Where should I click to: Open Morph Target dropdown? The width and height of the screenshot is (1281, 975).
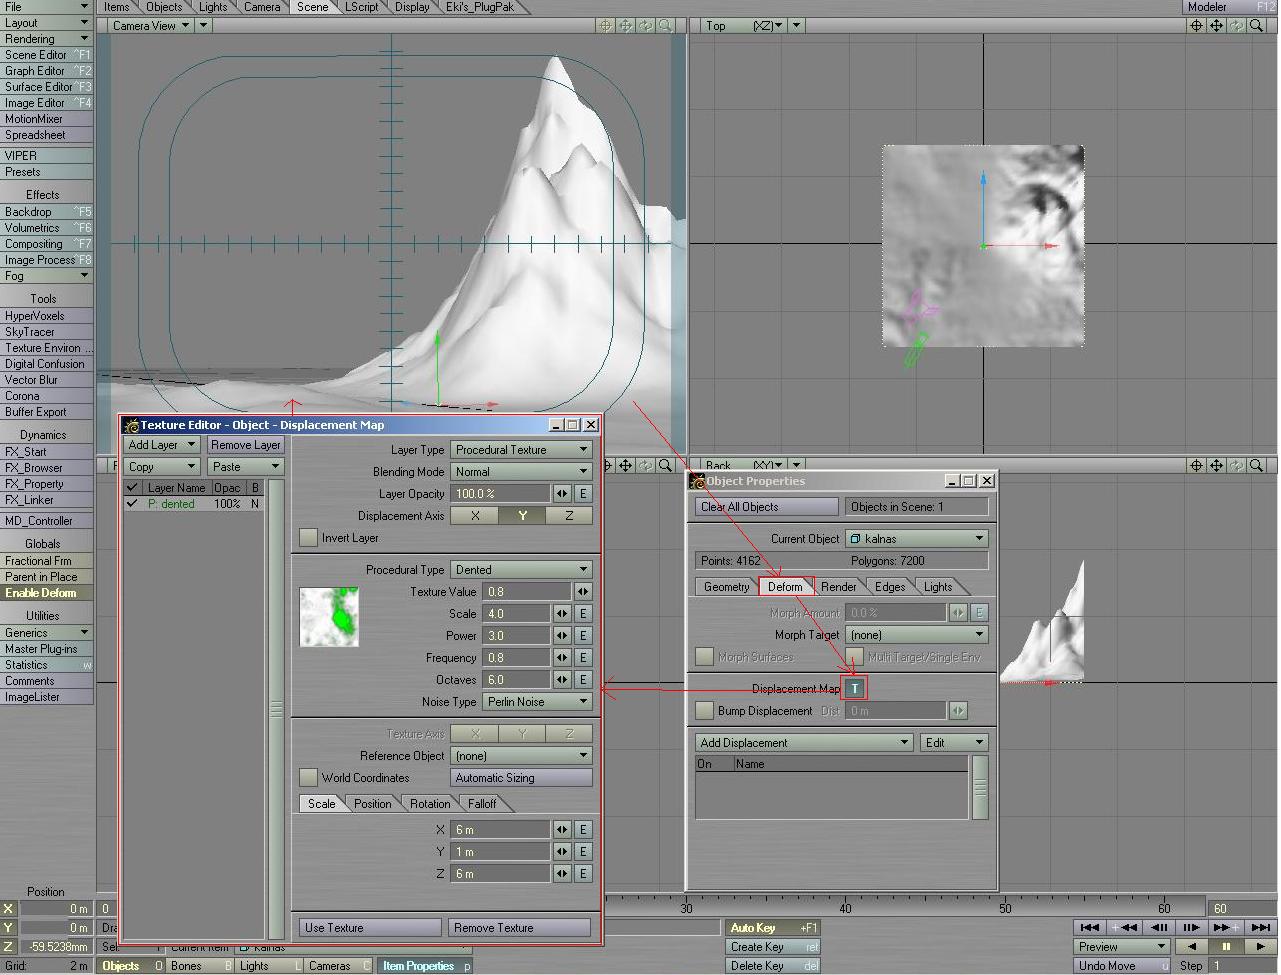point(916,635)
